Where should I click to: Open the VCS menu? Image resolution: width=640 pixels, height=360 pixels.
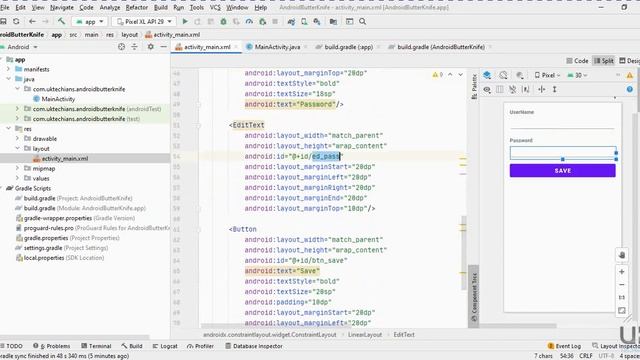click(215, 7)
